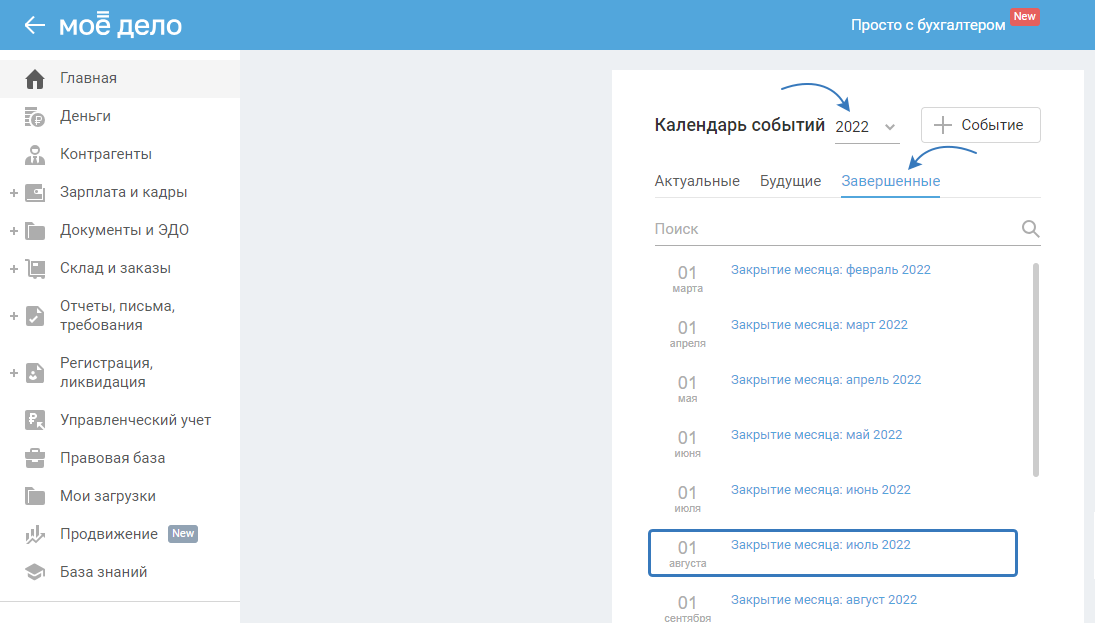The width and height of the screenshot is (1095, 623).
Task: Open Закрытие месяца: февраль 2022
Action: (x=830, y=270)
